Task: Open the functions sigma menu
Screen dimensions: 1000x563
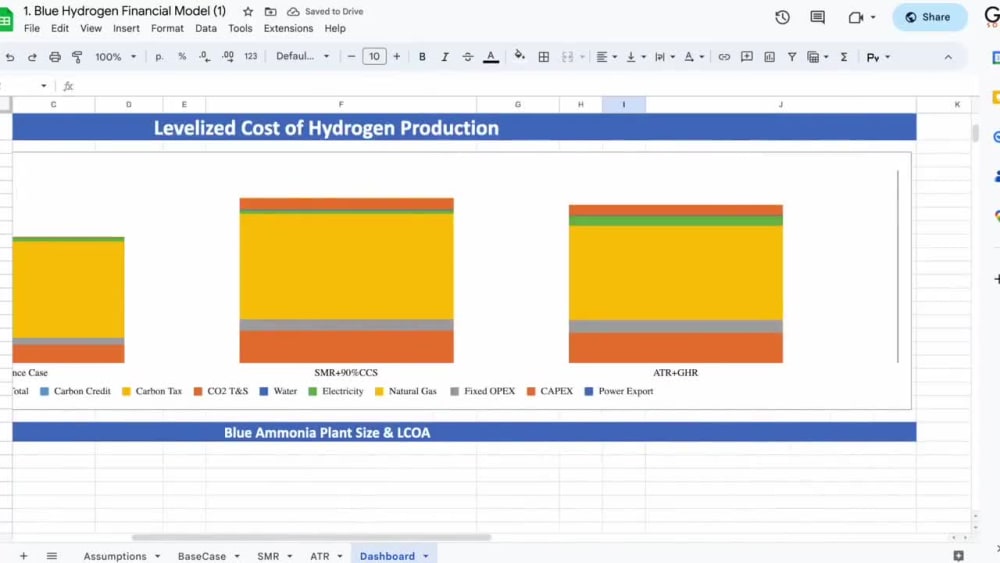Action: tap(844, 57)
